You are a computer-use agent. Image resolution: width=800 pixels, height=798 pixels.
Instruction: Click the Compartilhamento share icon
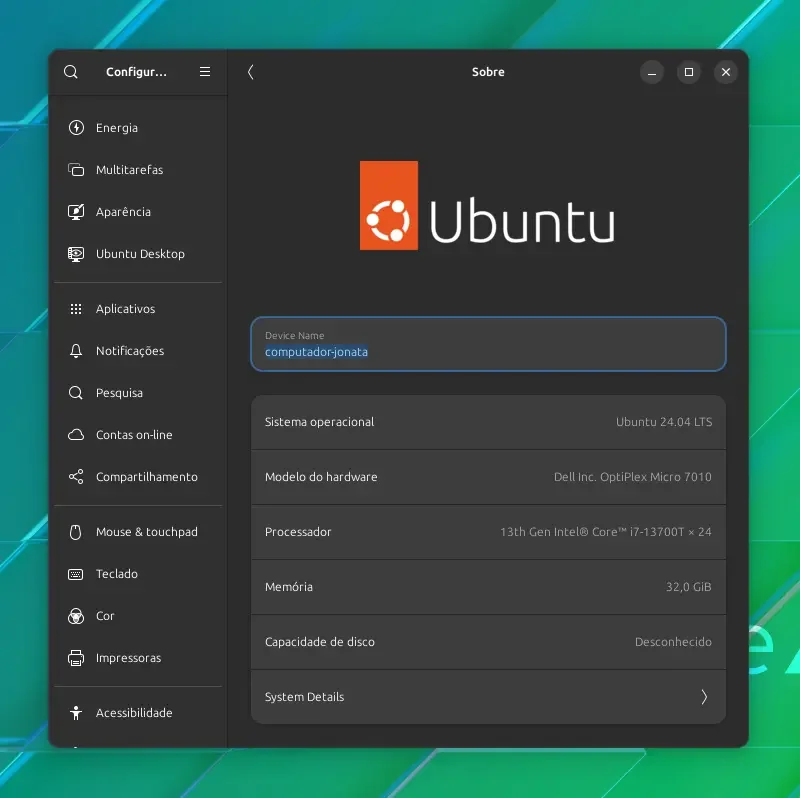point(76,477)
